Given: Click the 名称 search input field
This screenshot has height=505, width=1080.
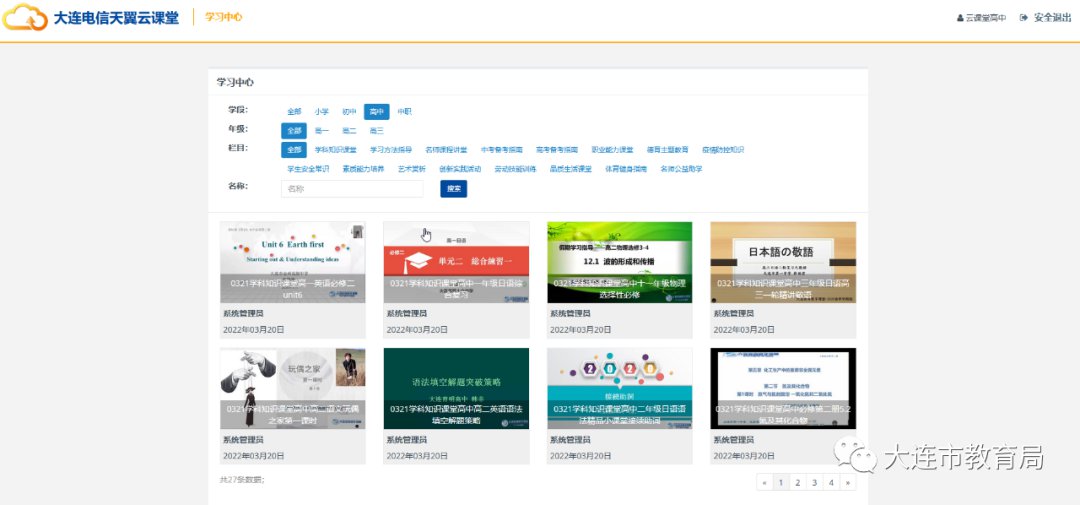Looking at the screenshot, I should click(x=351, y=188).
